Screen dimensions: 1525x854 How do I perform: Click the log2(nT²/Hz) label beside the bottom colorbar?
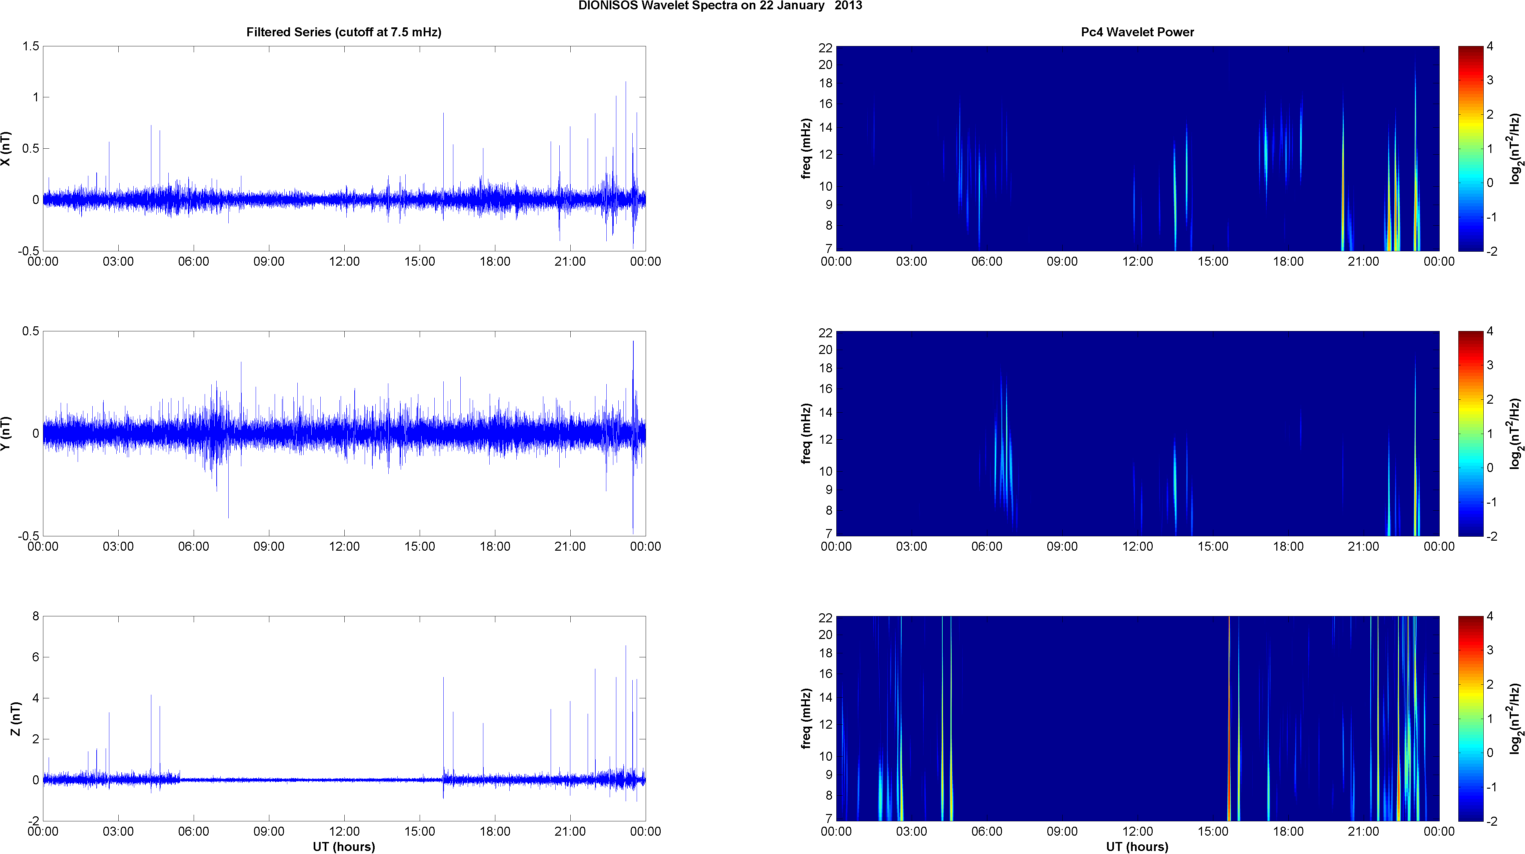click(x=1516, y=719)
